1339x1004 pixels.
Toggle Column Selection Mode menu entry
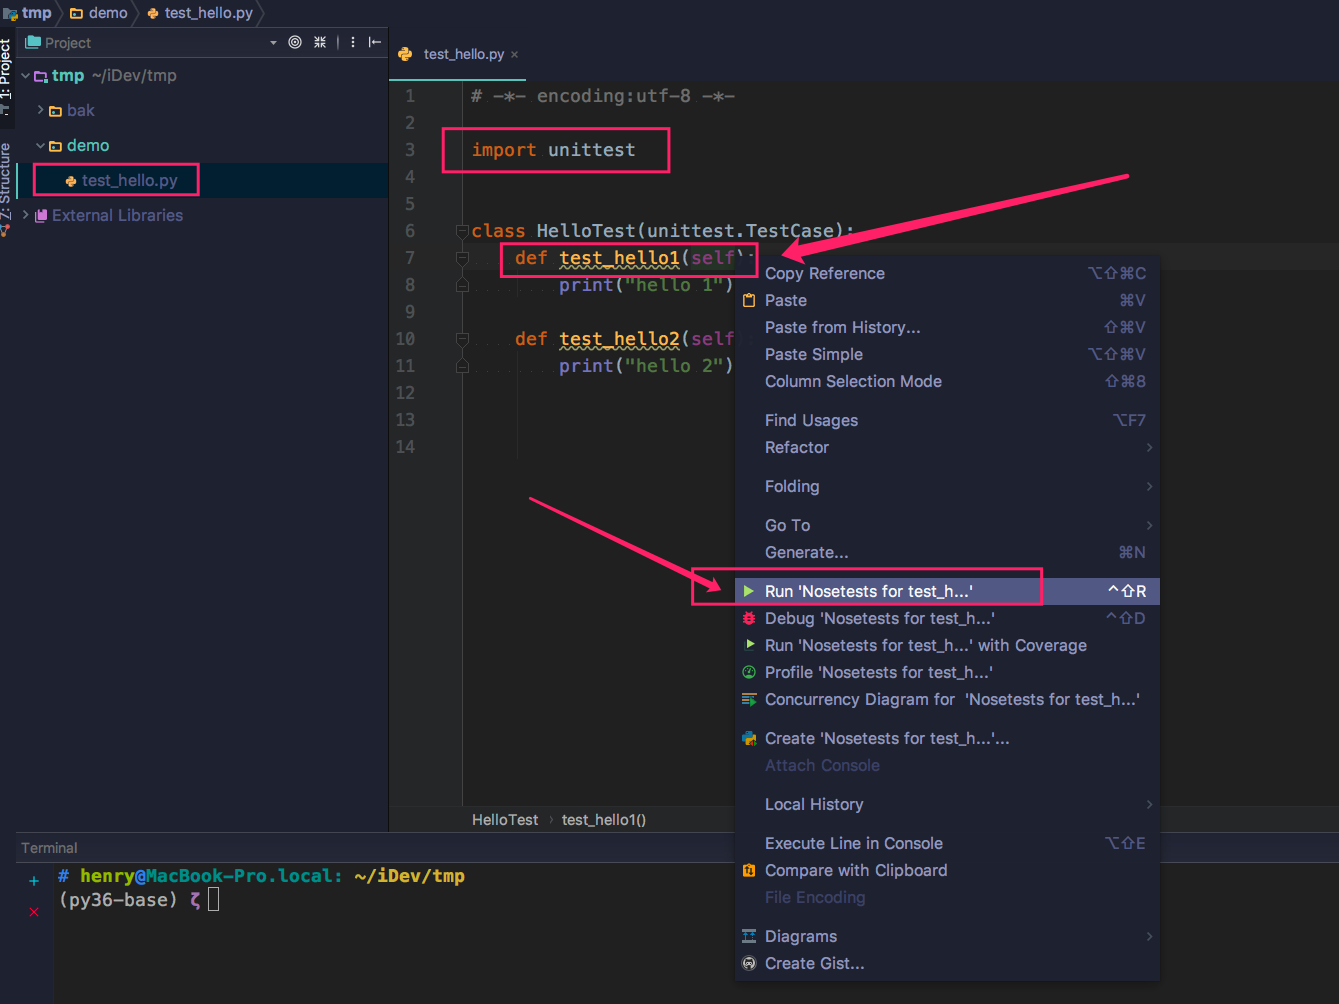(947, 382)
